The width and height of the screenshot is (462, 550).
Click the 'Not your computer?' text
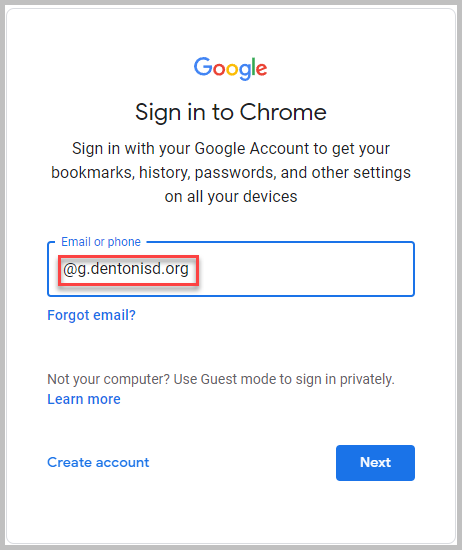click(x=109, y=380)
